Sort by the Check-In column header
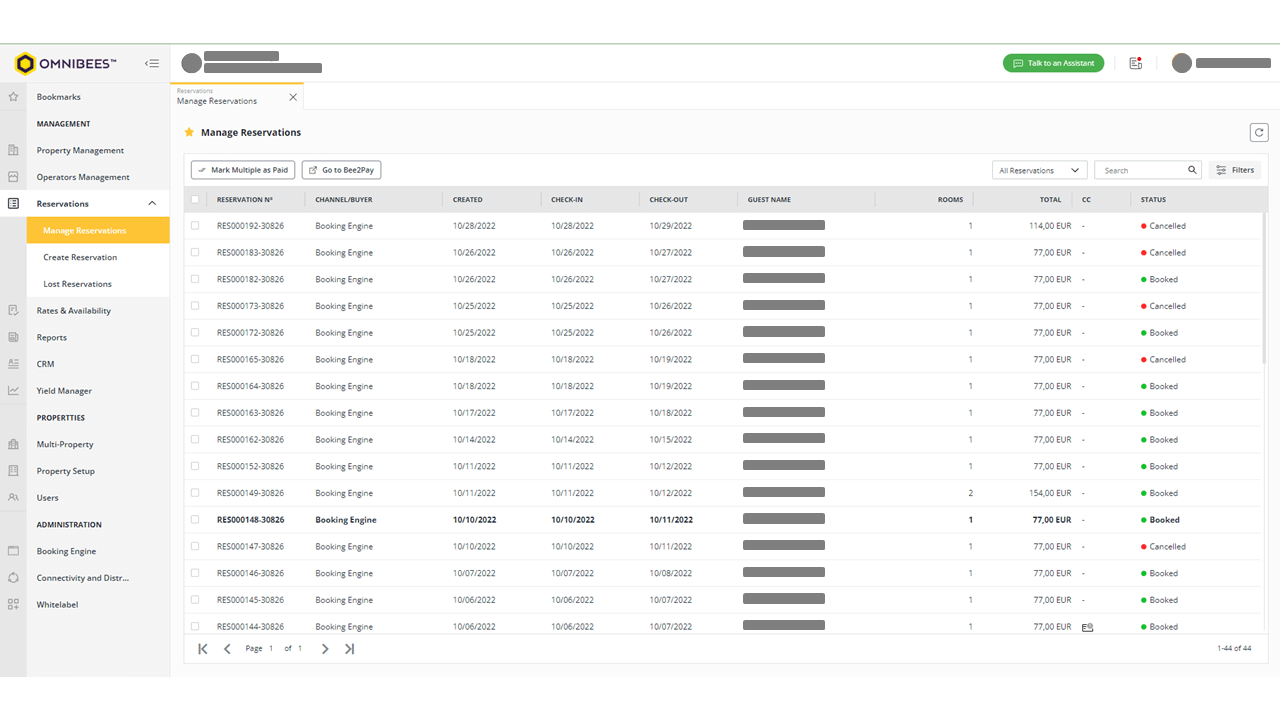This screenshot has height=720, width=1280. click(567, 199)
